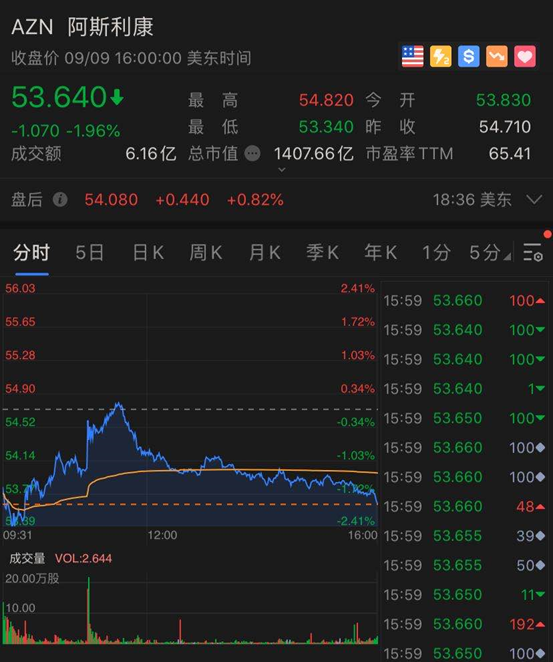Tap the after-hours price 54.080
Screen dimensions: 553x662
(111, 199)
